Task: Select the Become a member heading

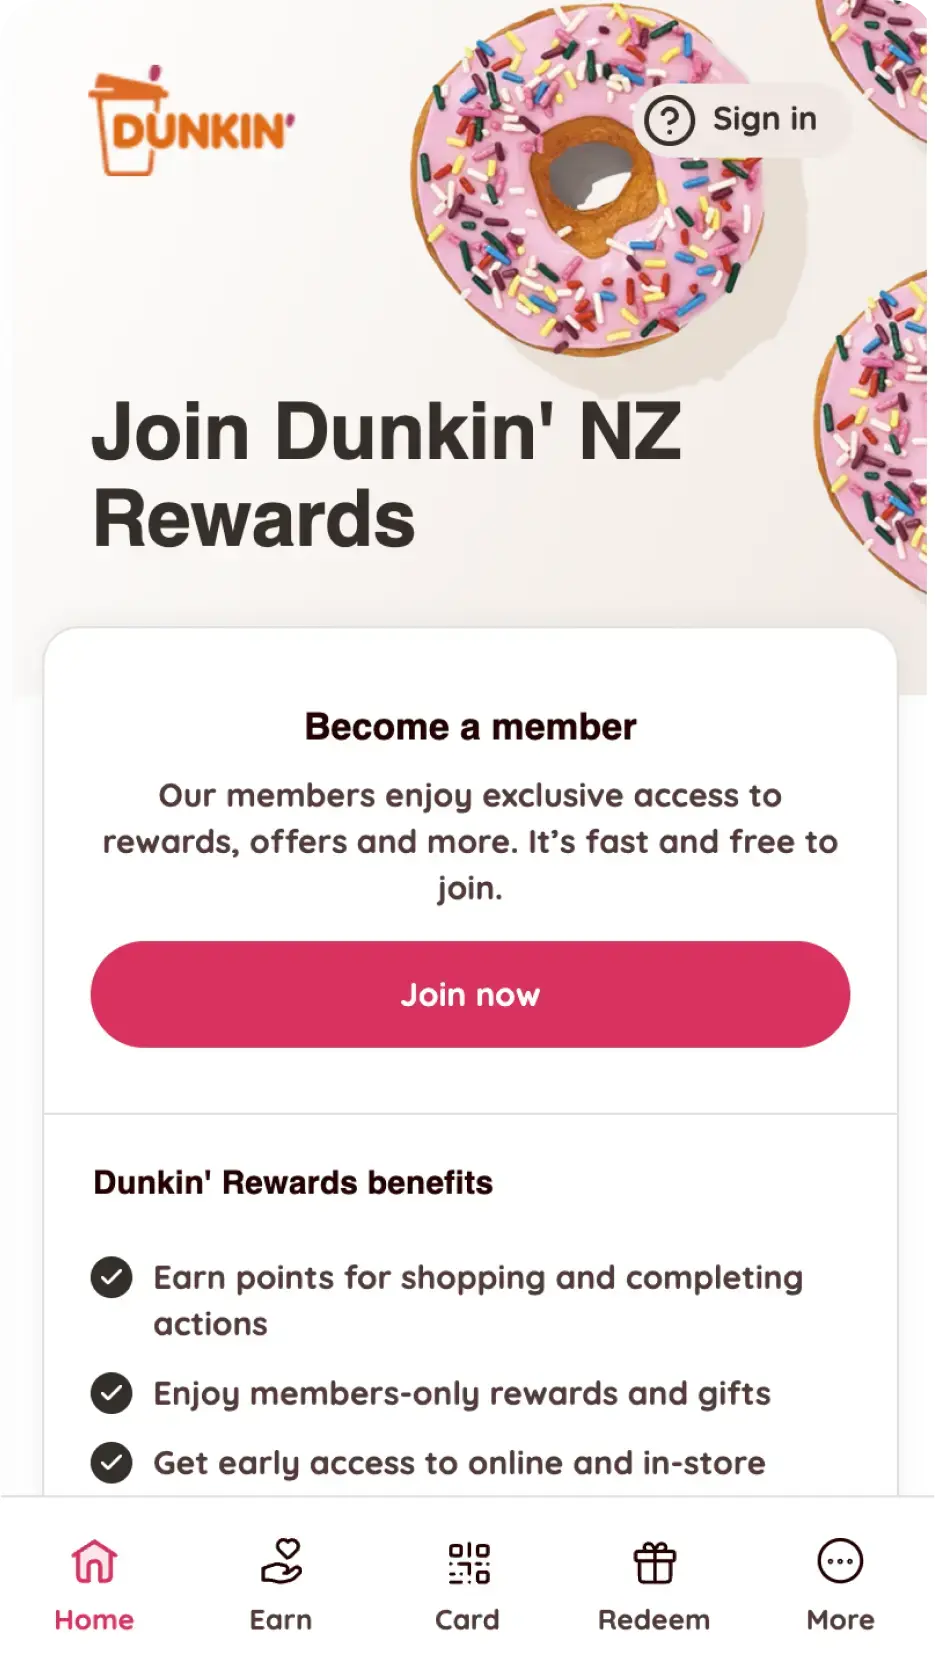Action: pos(470,727)
